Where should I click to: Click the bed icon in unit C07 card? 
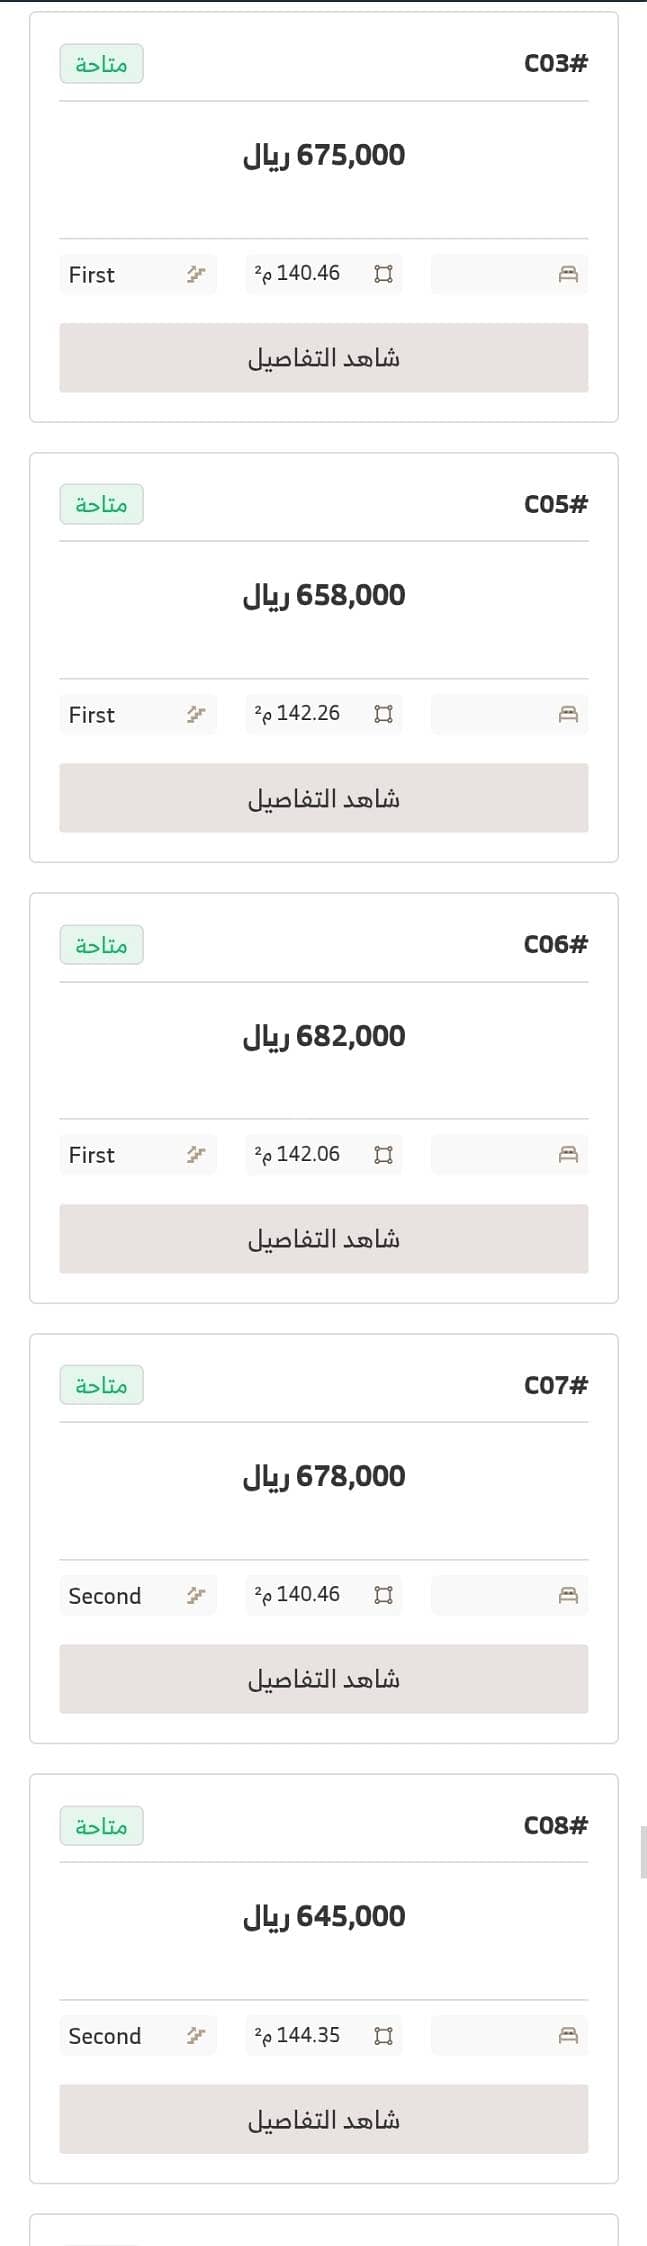(568, 1595)
